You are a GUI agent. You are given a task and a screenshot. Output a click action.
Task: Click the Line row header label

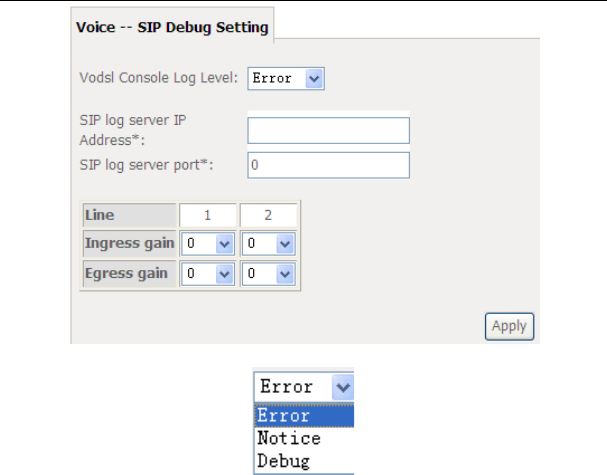point(101,215)
